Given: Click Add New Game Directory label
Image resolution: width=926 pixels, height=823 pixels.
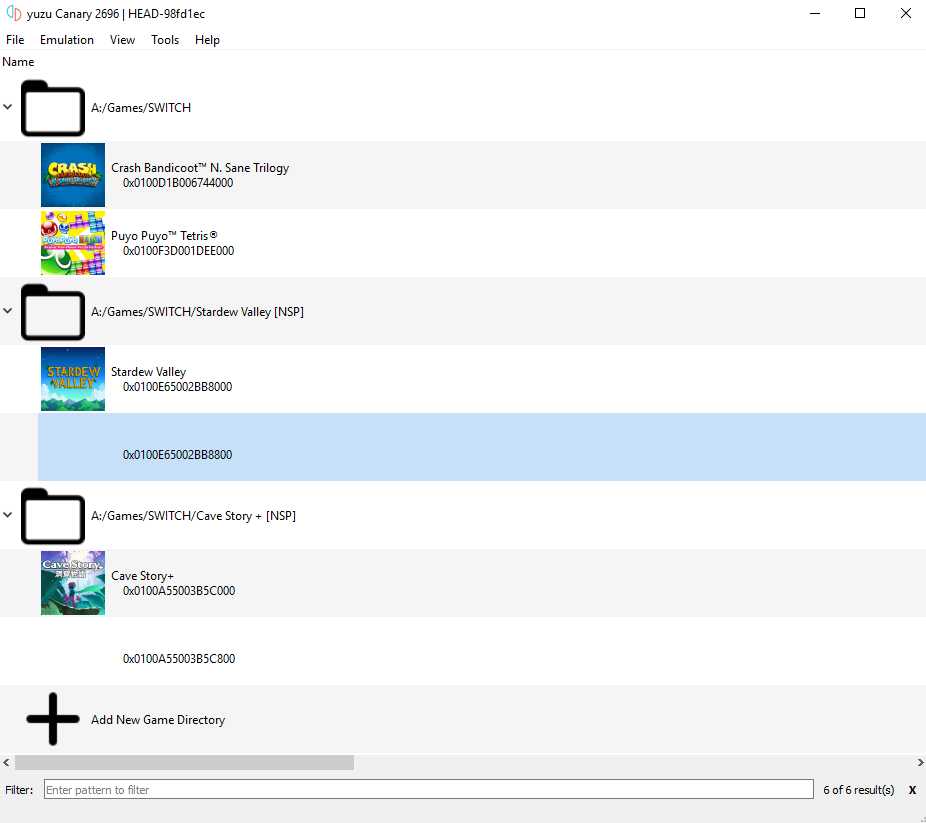Looking at the screenshot, I should pos(158,720).
